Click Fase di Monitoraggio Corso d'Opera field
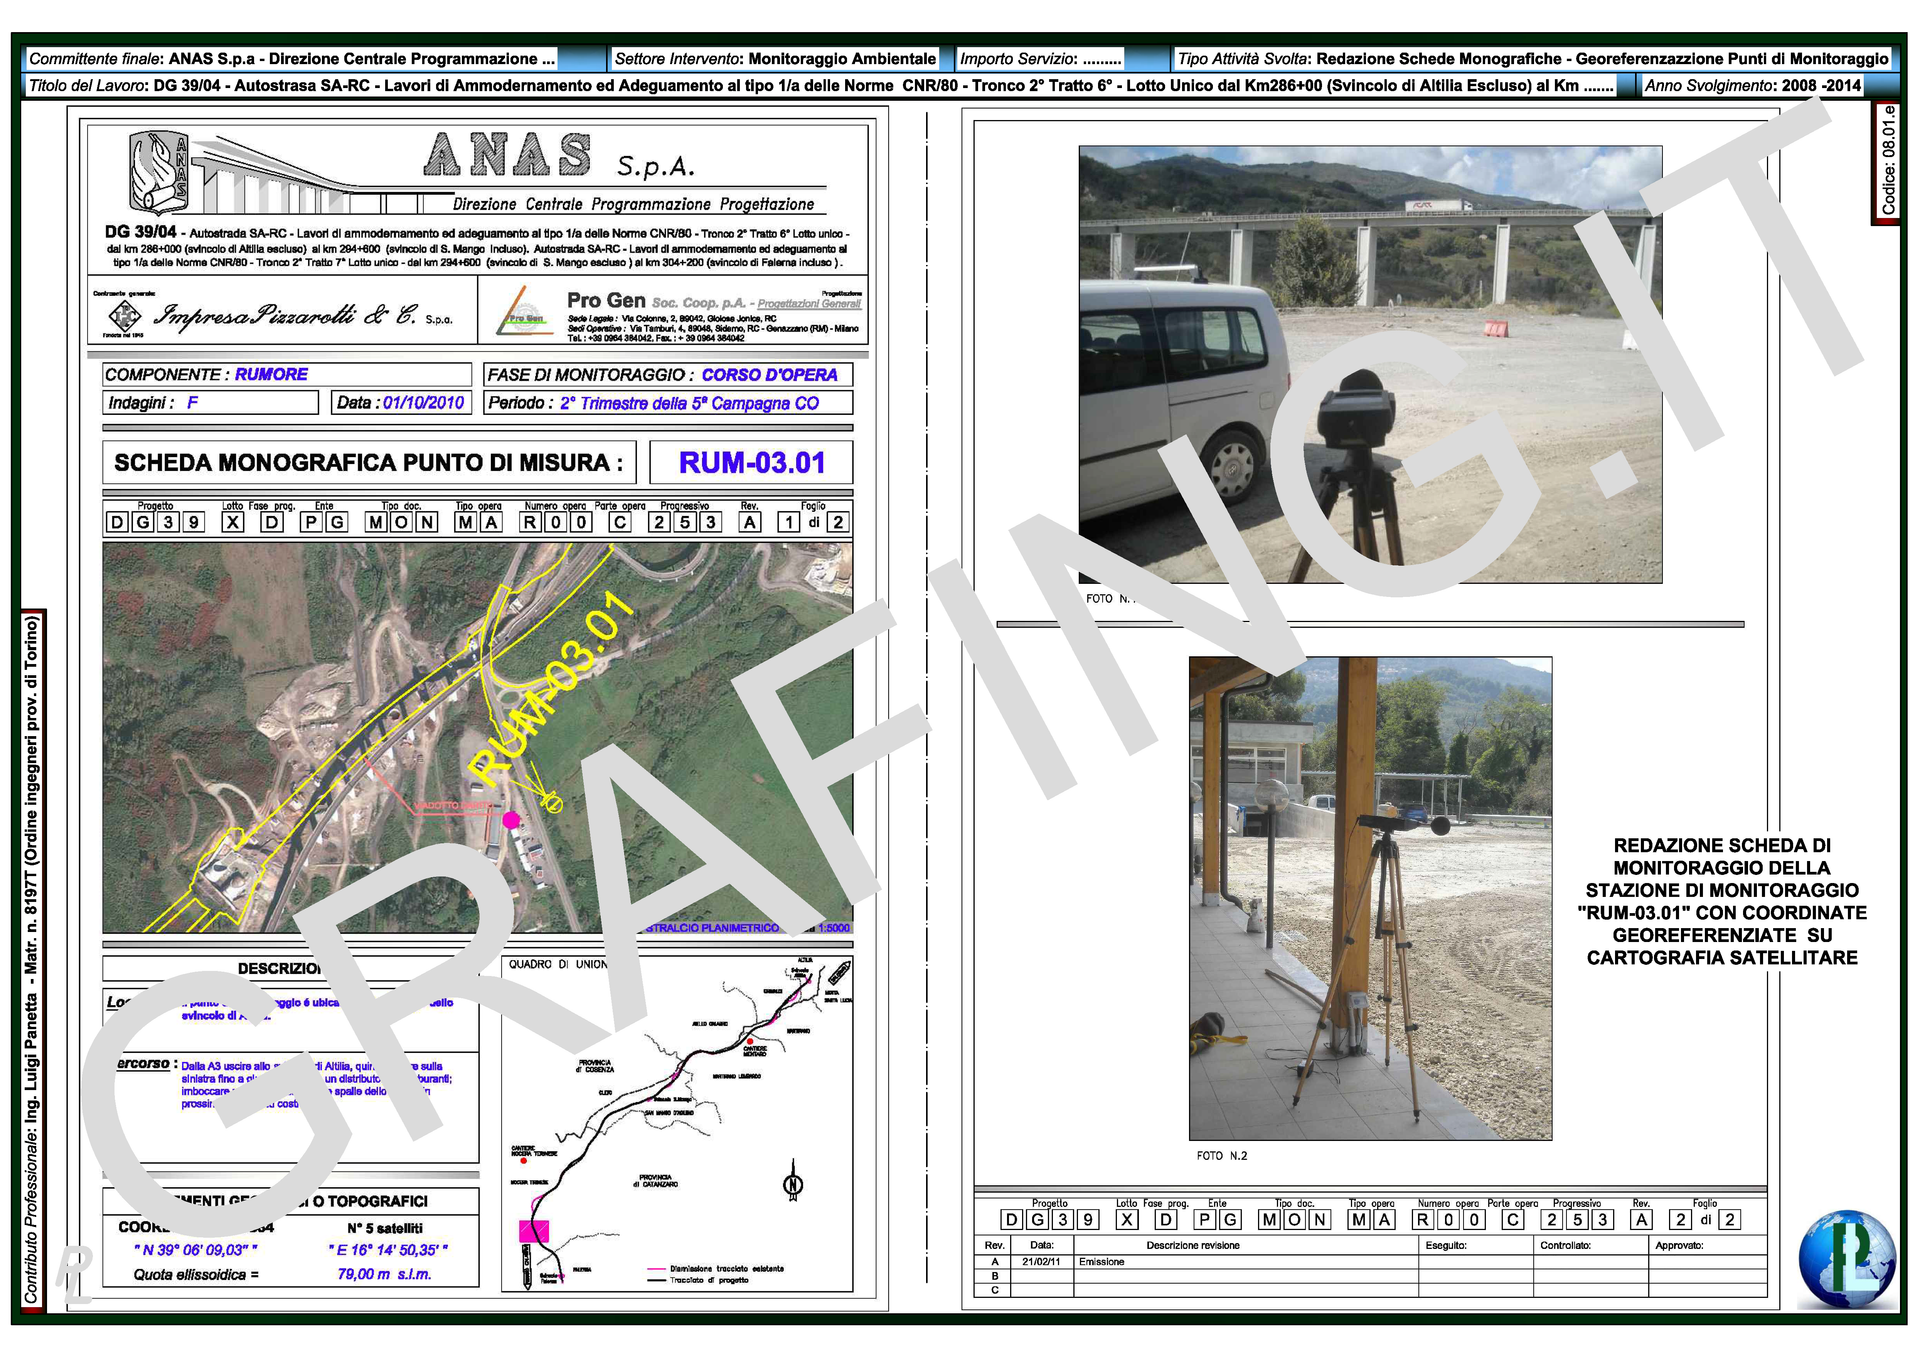Screen dimensions: 1920x1357 pyautogui.click(x=668, y=374)
